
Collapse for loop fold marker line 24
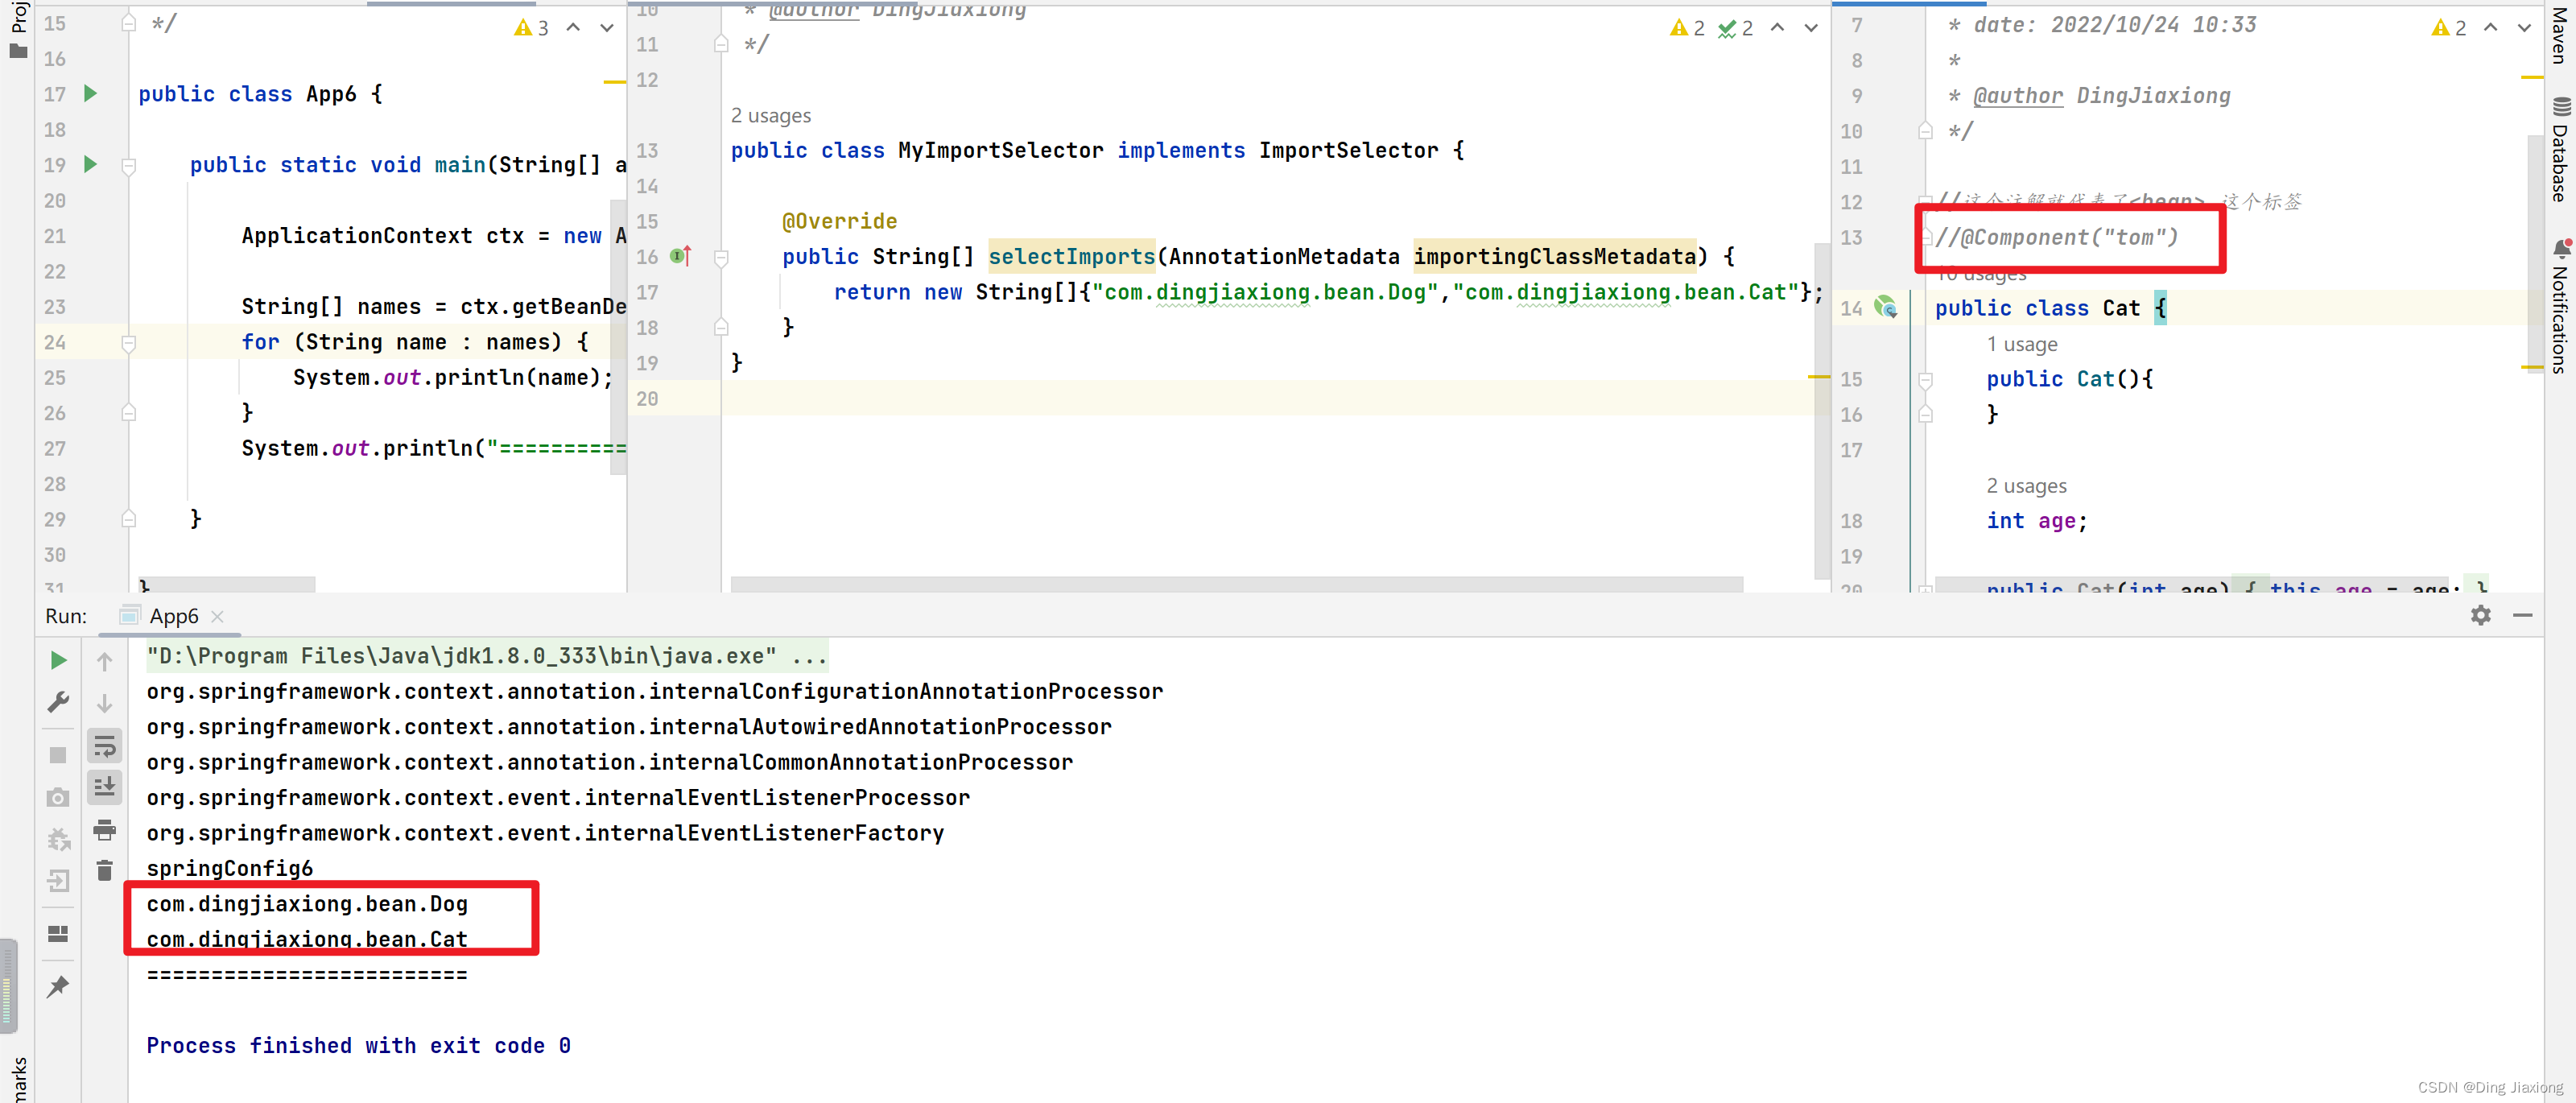[129, 342]
